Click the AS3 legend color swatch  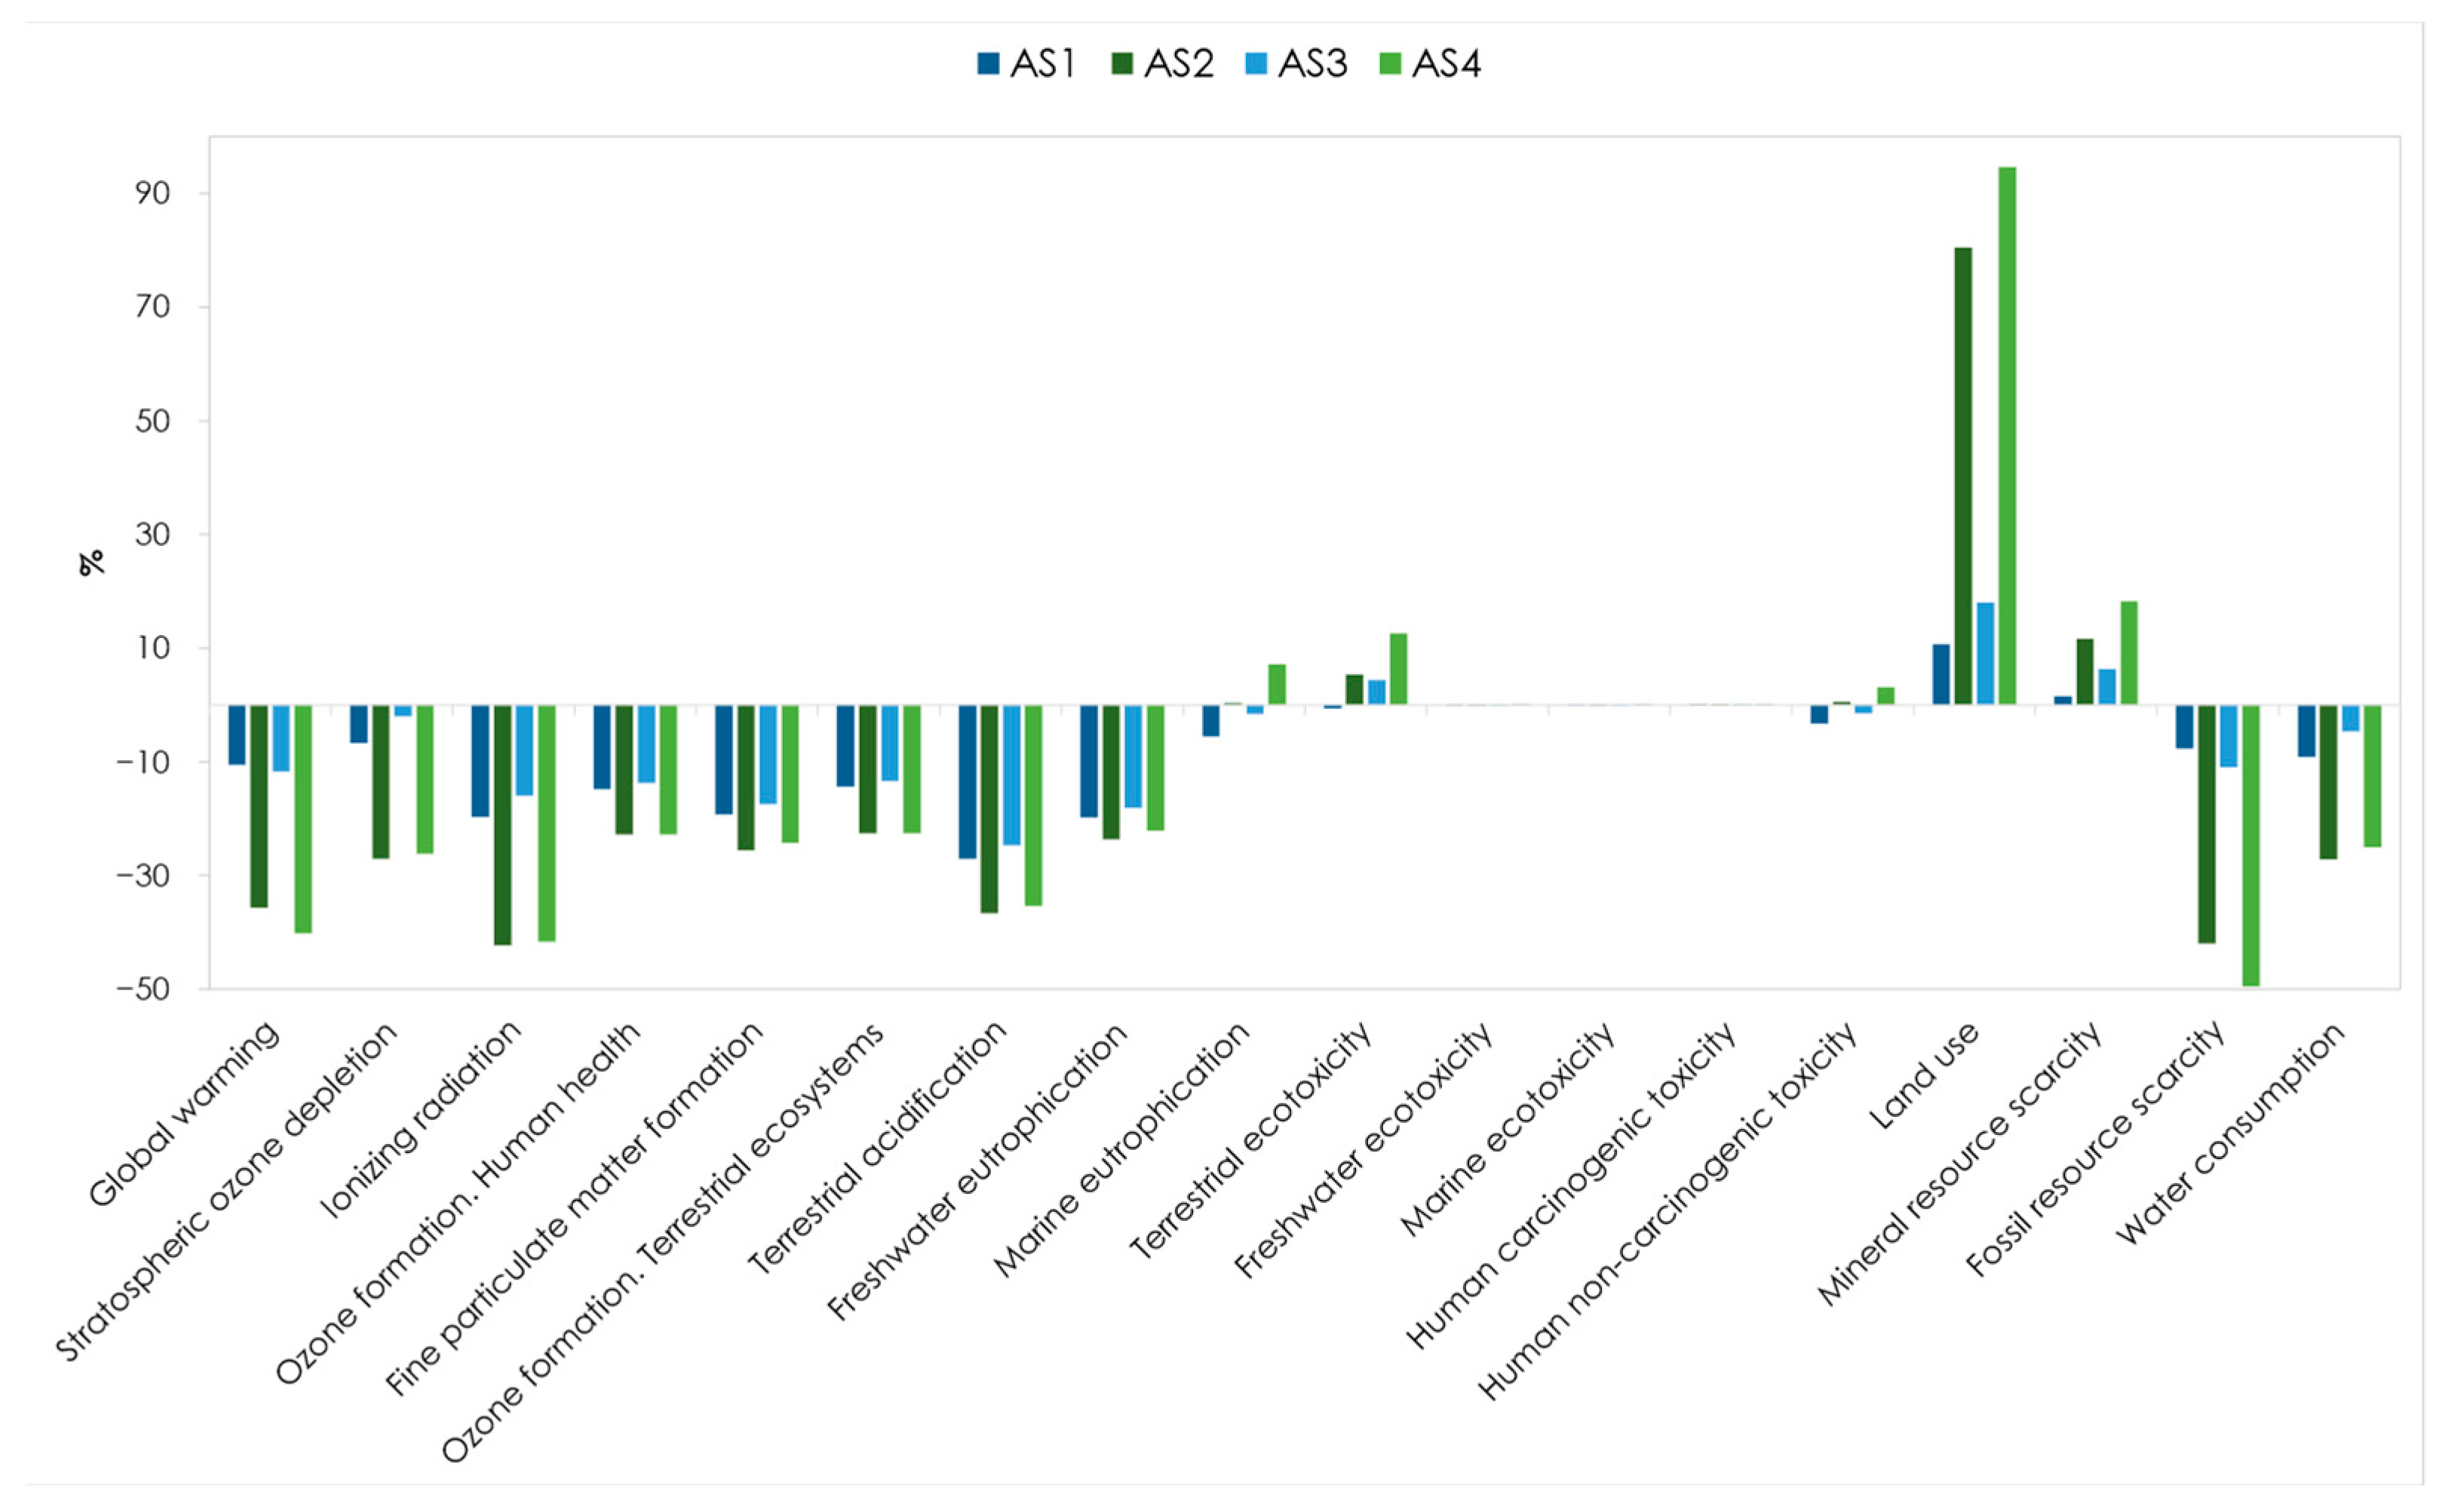pyautogui.click(x=1256, y=64)
